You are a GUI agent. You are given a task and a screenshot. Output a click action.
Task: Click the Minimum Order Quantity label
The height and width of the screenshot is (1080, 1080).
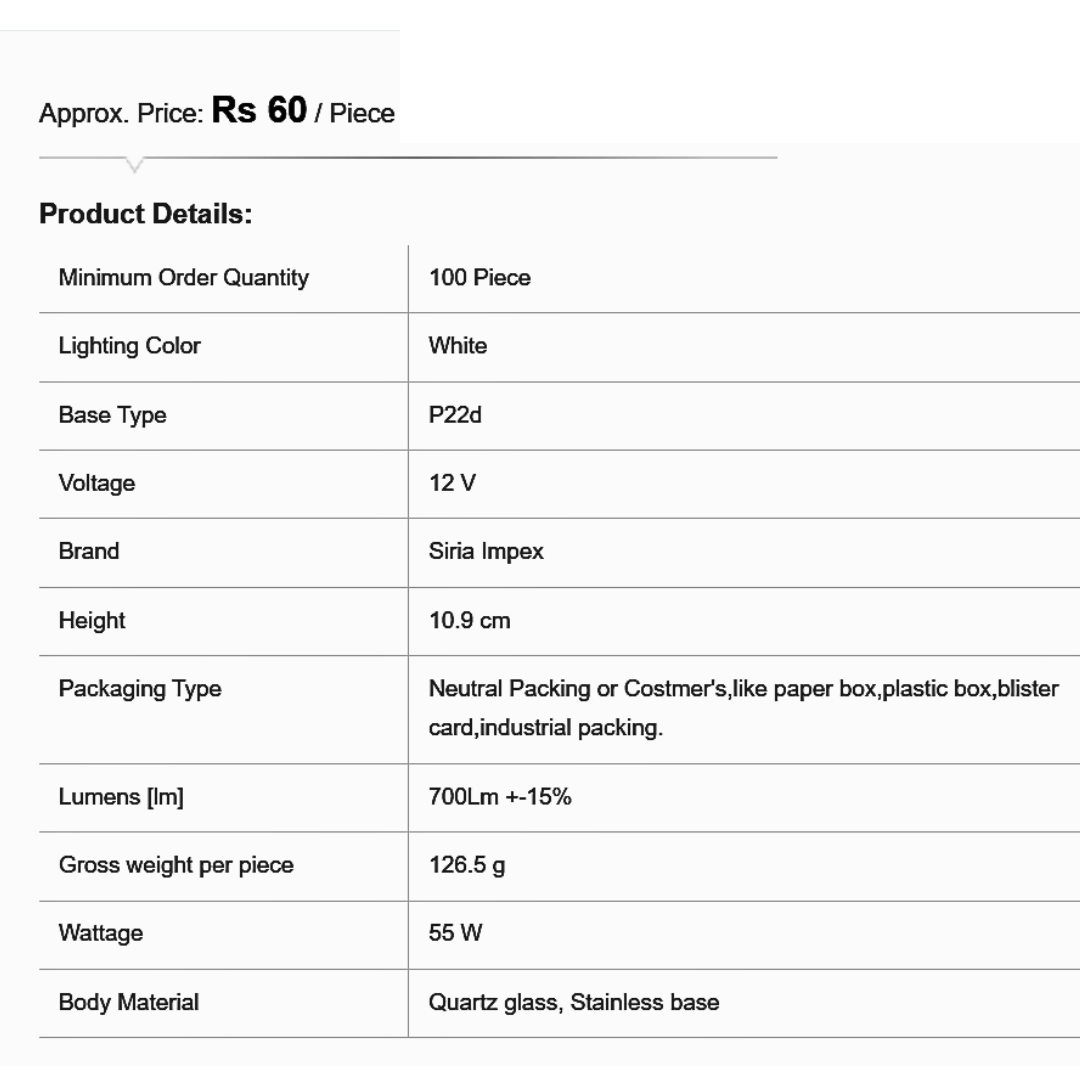point(183,278)
